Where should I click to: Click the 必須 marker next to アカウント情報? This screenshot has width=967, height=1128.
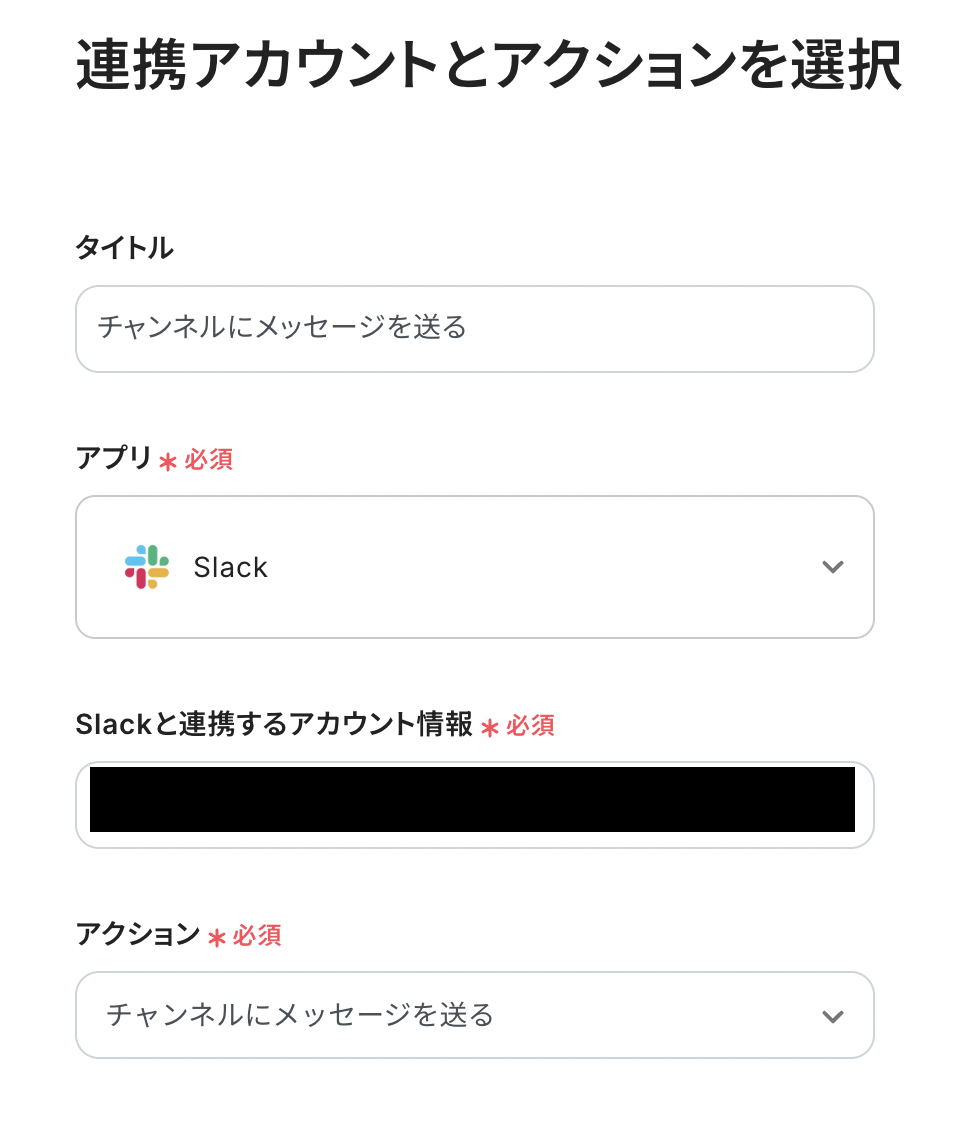coord(530,726)
